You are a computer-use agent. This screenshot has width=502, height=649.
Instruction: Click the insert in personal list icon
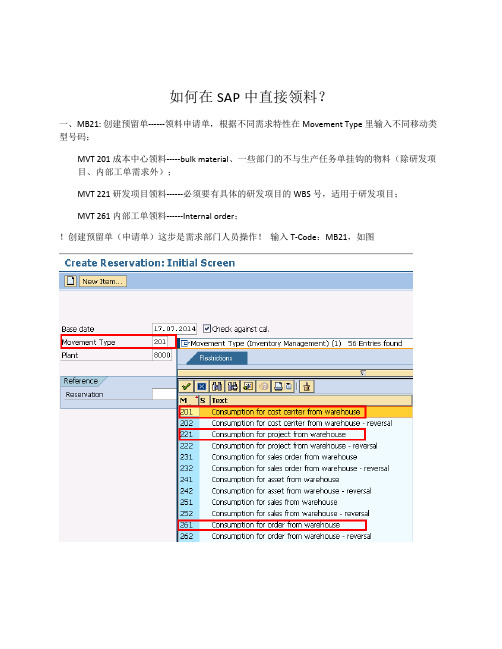click(307, 387)
